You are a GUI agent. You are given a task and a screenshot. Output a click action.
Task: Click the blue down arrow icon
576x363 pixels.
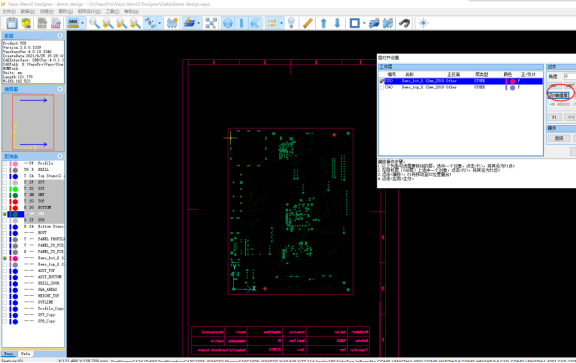coord(337,23)
